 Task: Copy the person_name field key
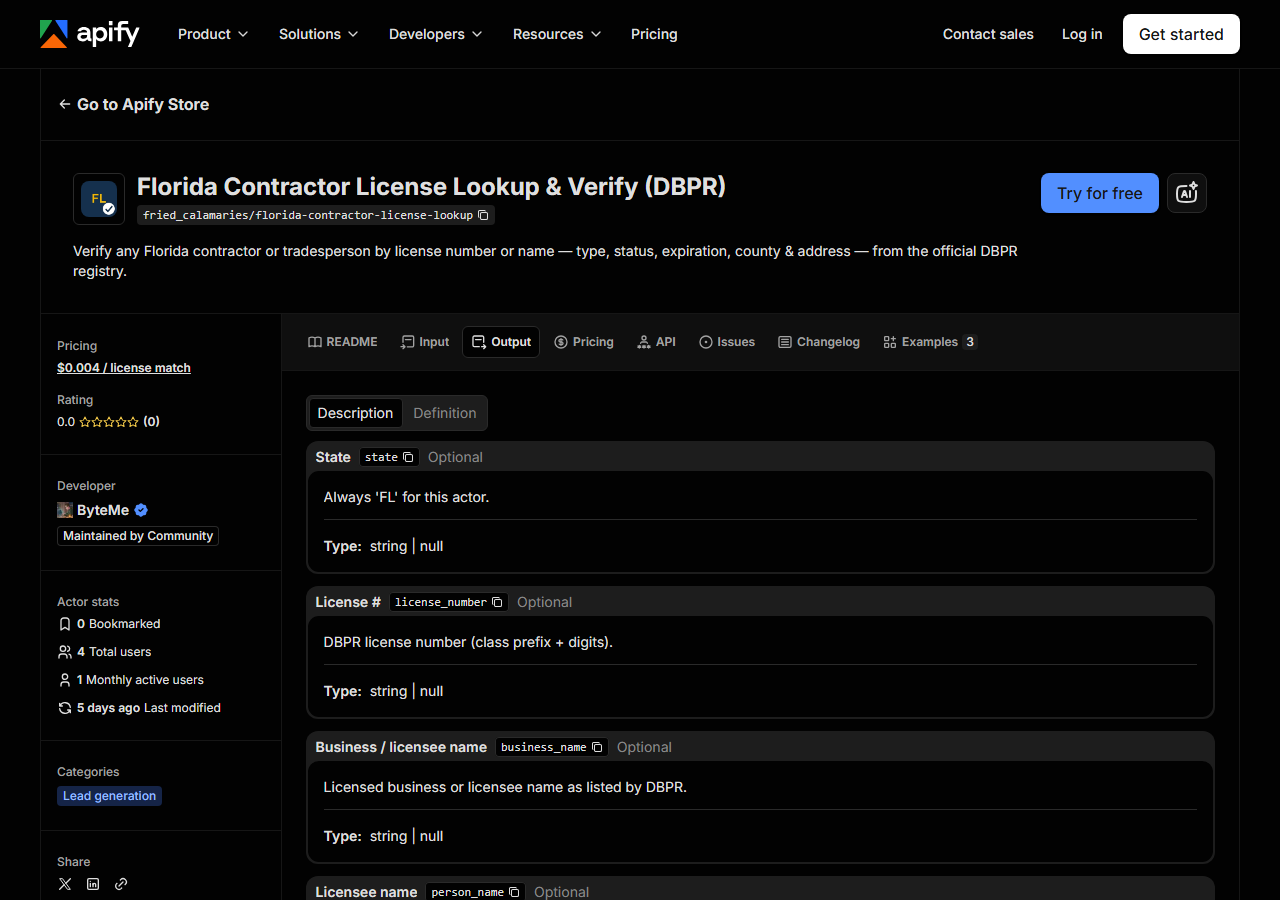pos(514,892)
